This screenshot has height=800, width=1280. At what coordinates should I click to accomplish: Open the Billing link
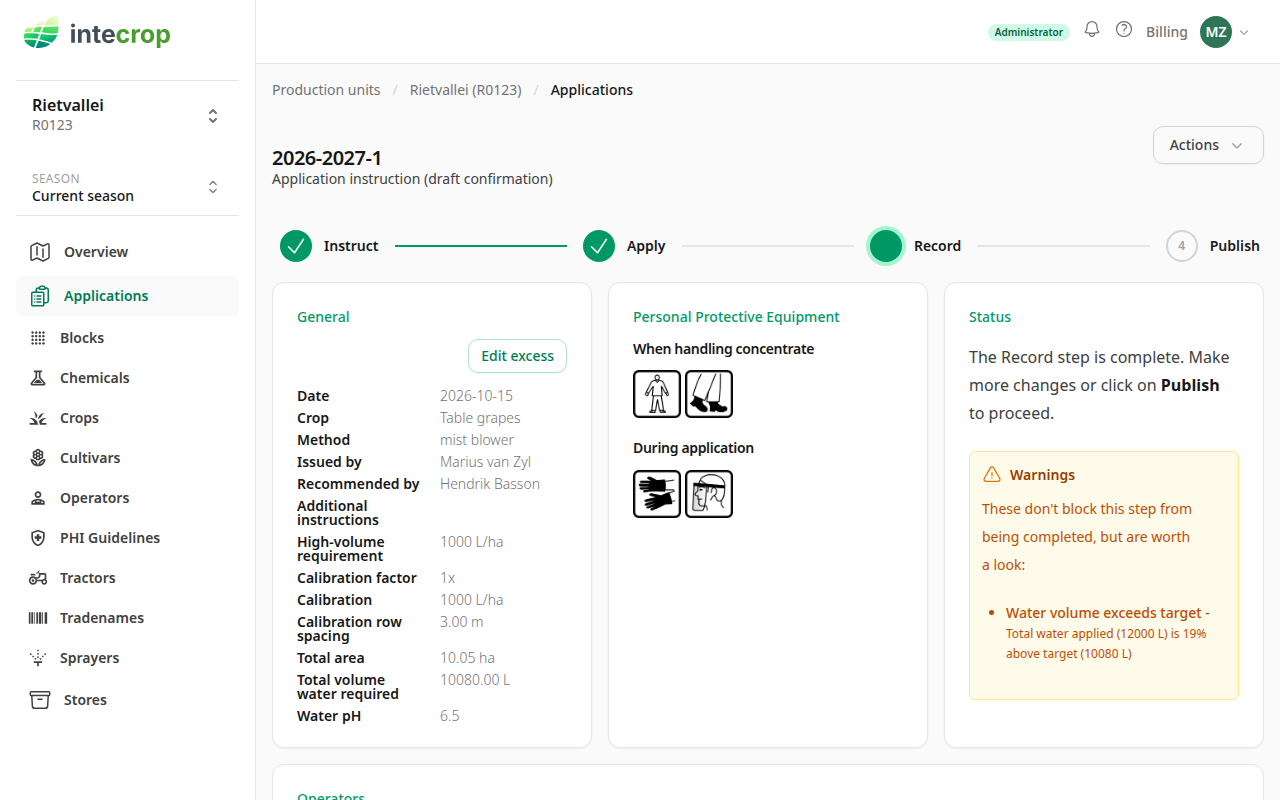pos(1167,32)
